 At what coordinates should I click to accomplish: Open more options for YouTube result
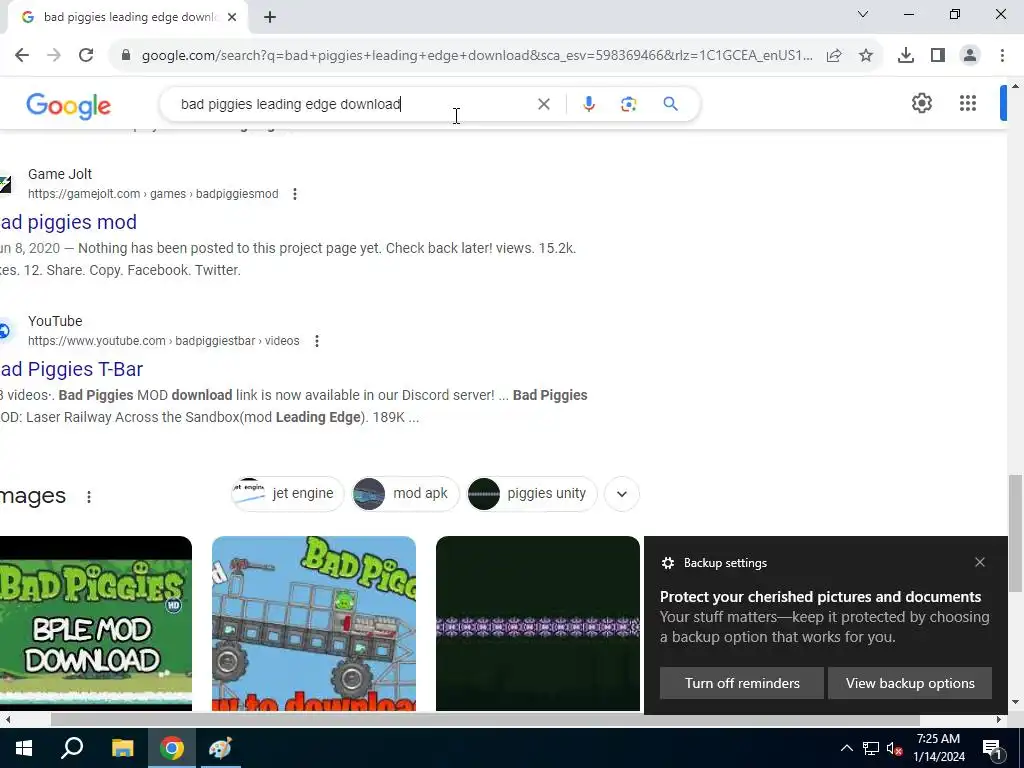click(317, 341)
